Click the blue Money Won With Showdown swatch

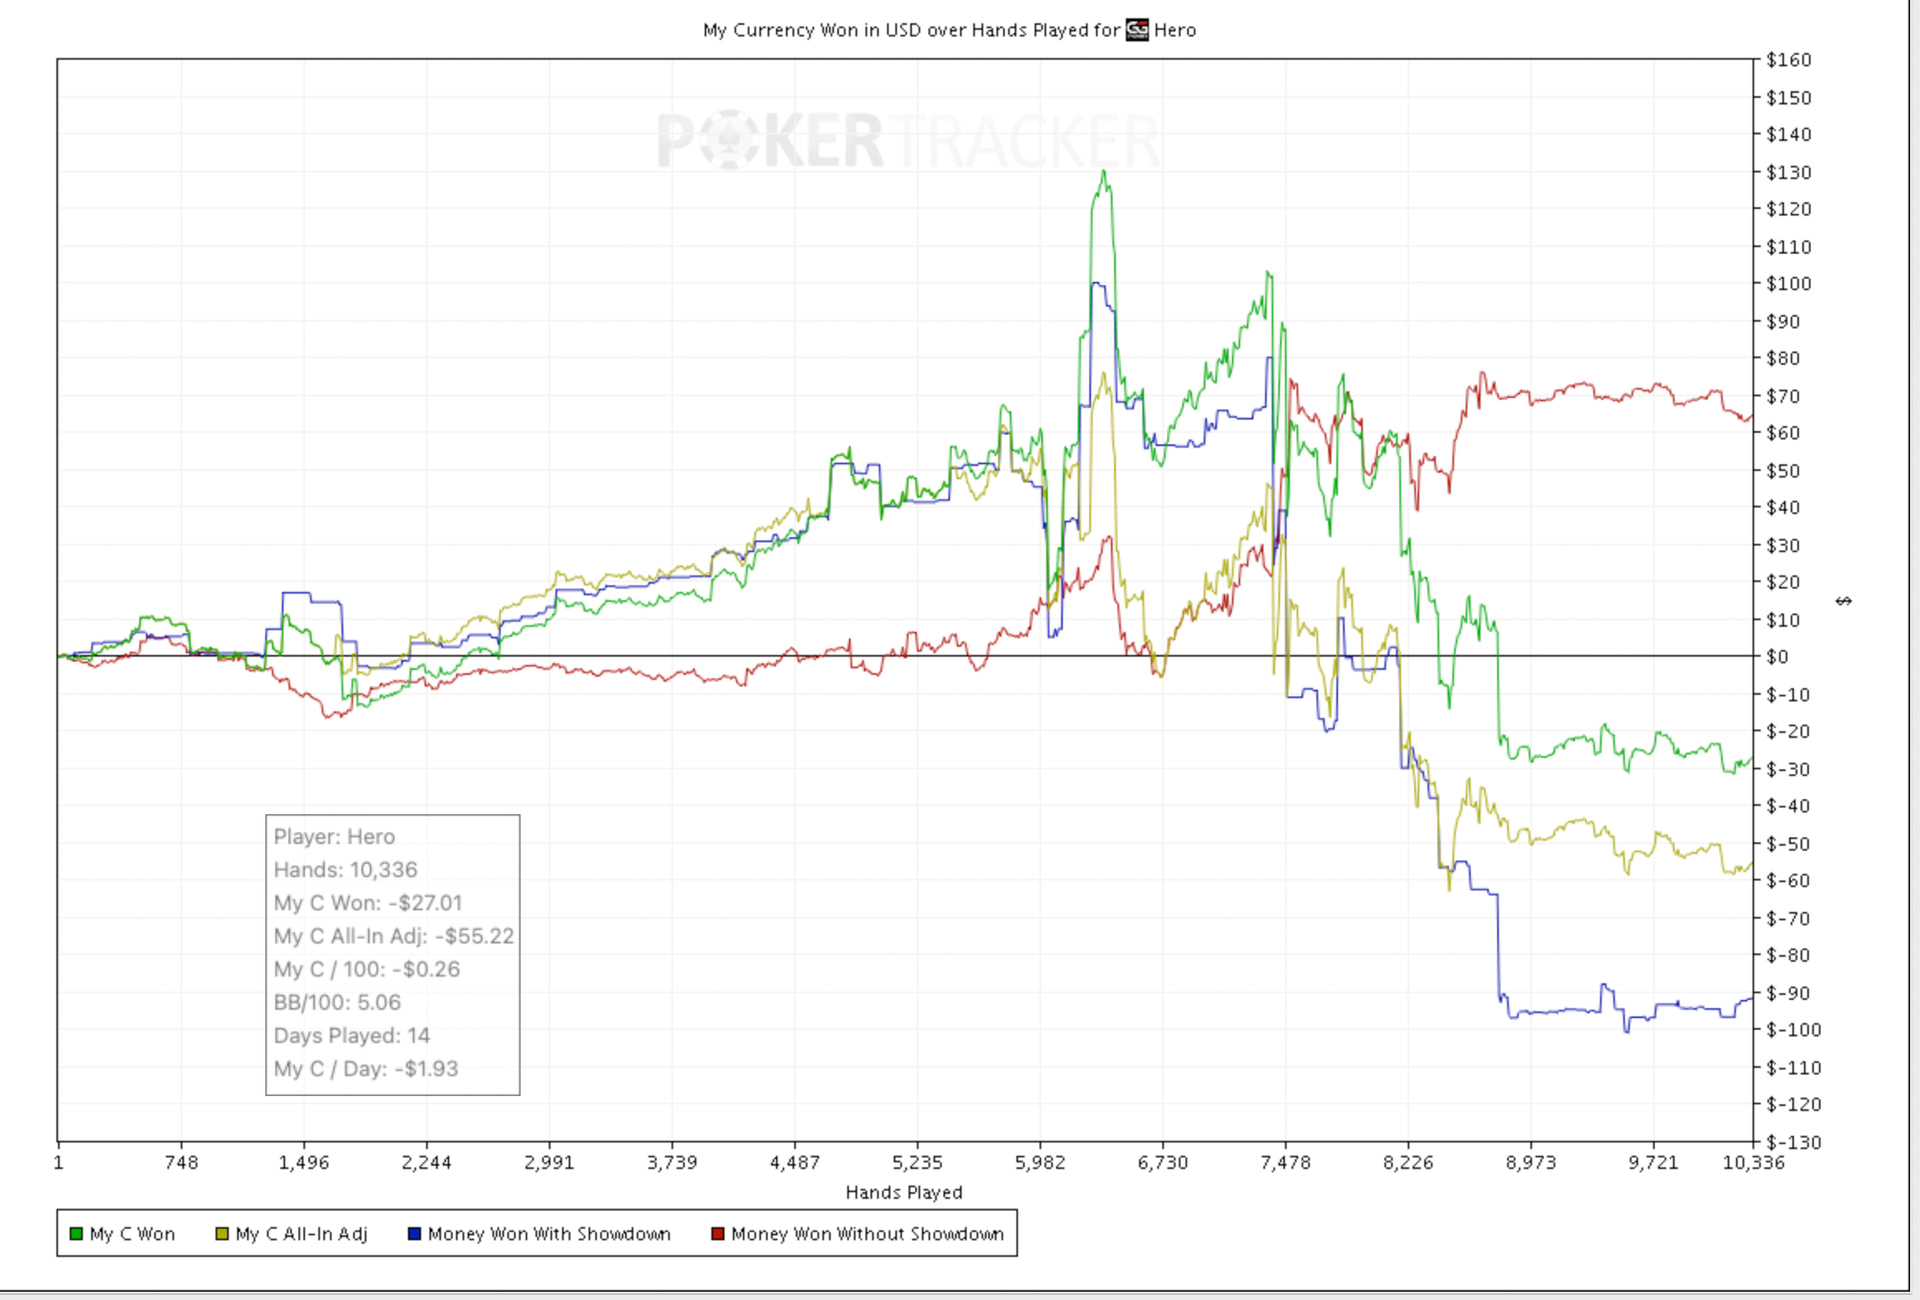[x=414, y=1234]
